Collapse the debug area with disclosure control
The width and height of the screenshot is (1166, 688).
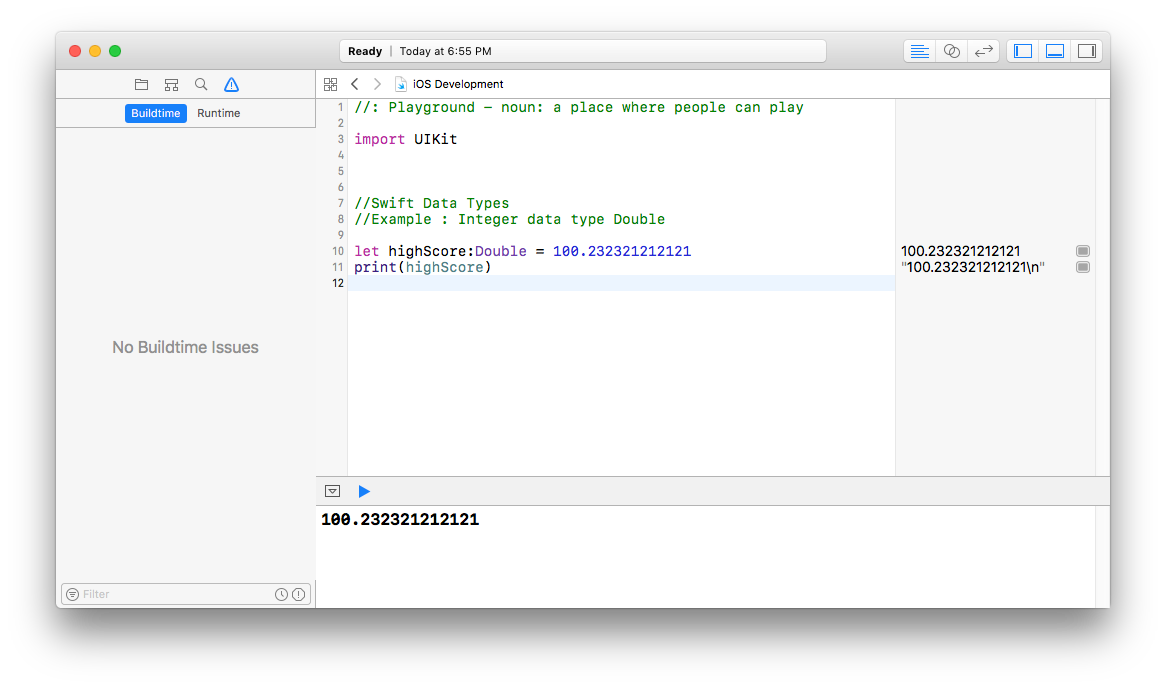332,491
